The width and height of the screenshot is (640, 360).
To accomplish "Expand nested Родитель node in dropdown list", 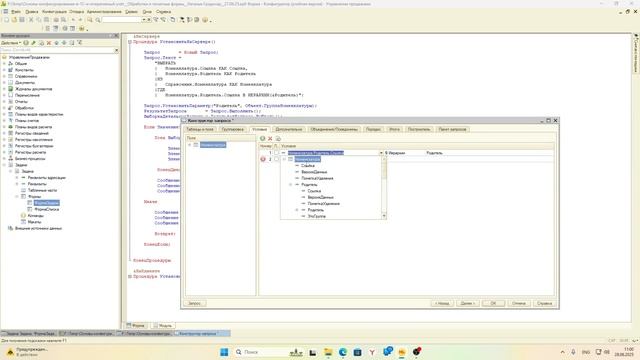I will (297, 210).
